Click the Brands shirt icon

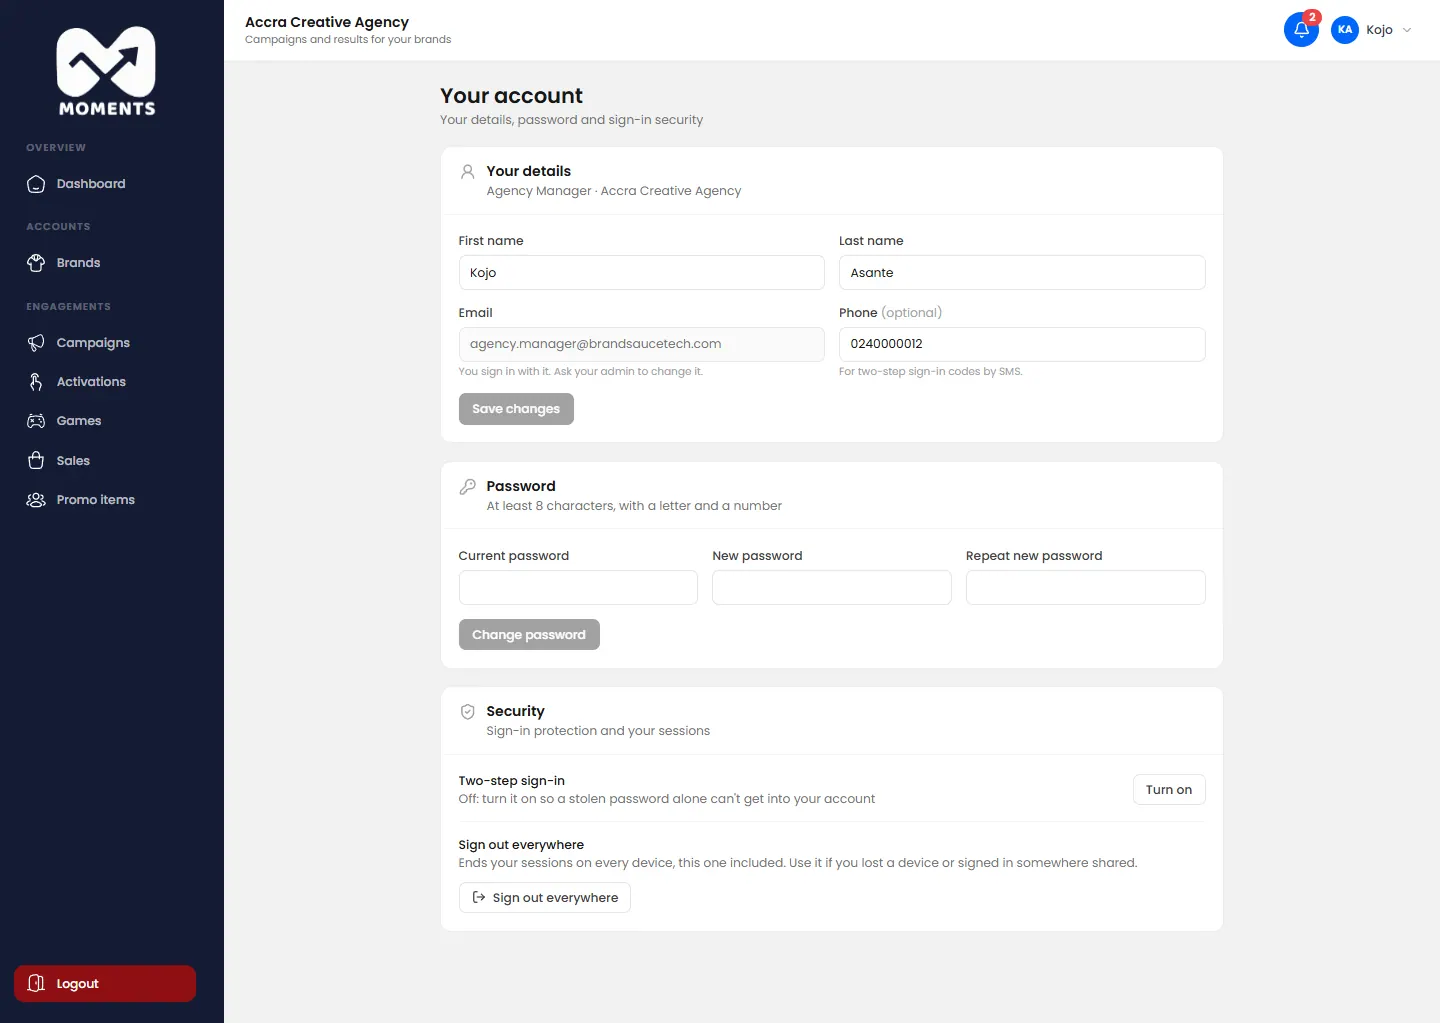tap(36, 263)
